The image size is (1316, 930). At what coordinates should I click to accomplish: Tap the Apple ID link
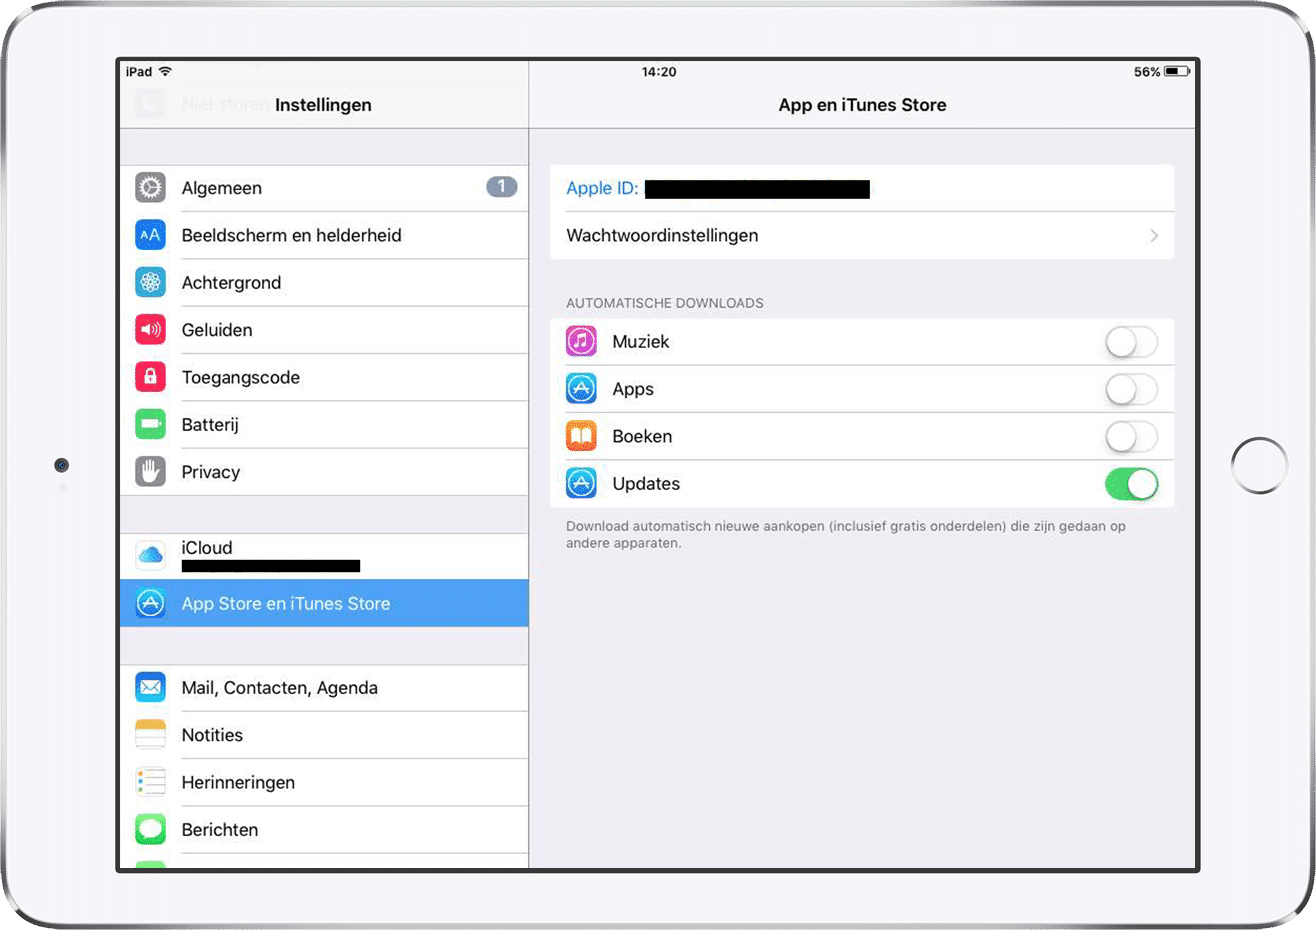click(x=602, y=188)
